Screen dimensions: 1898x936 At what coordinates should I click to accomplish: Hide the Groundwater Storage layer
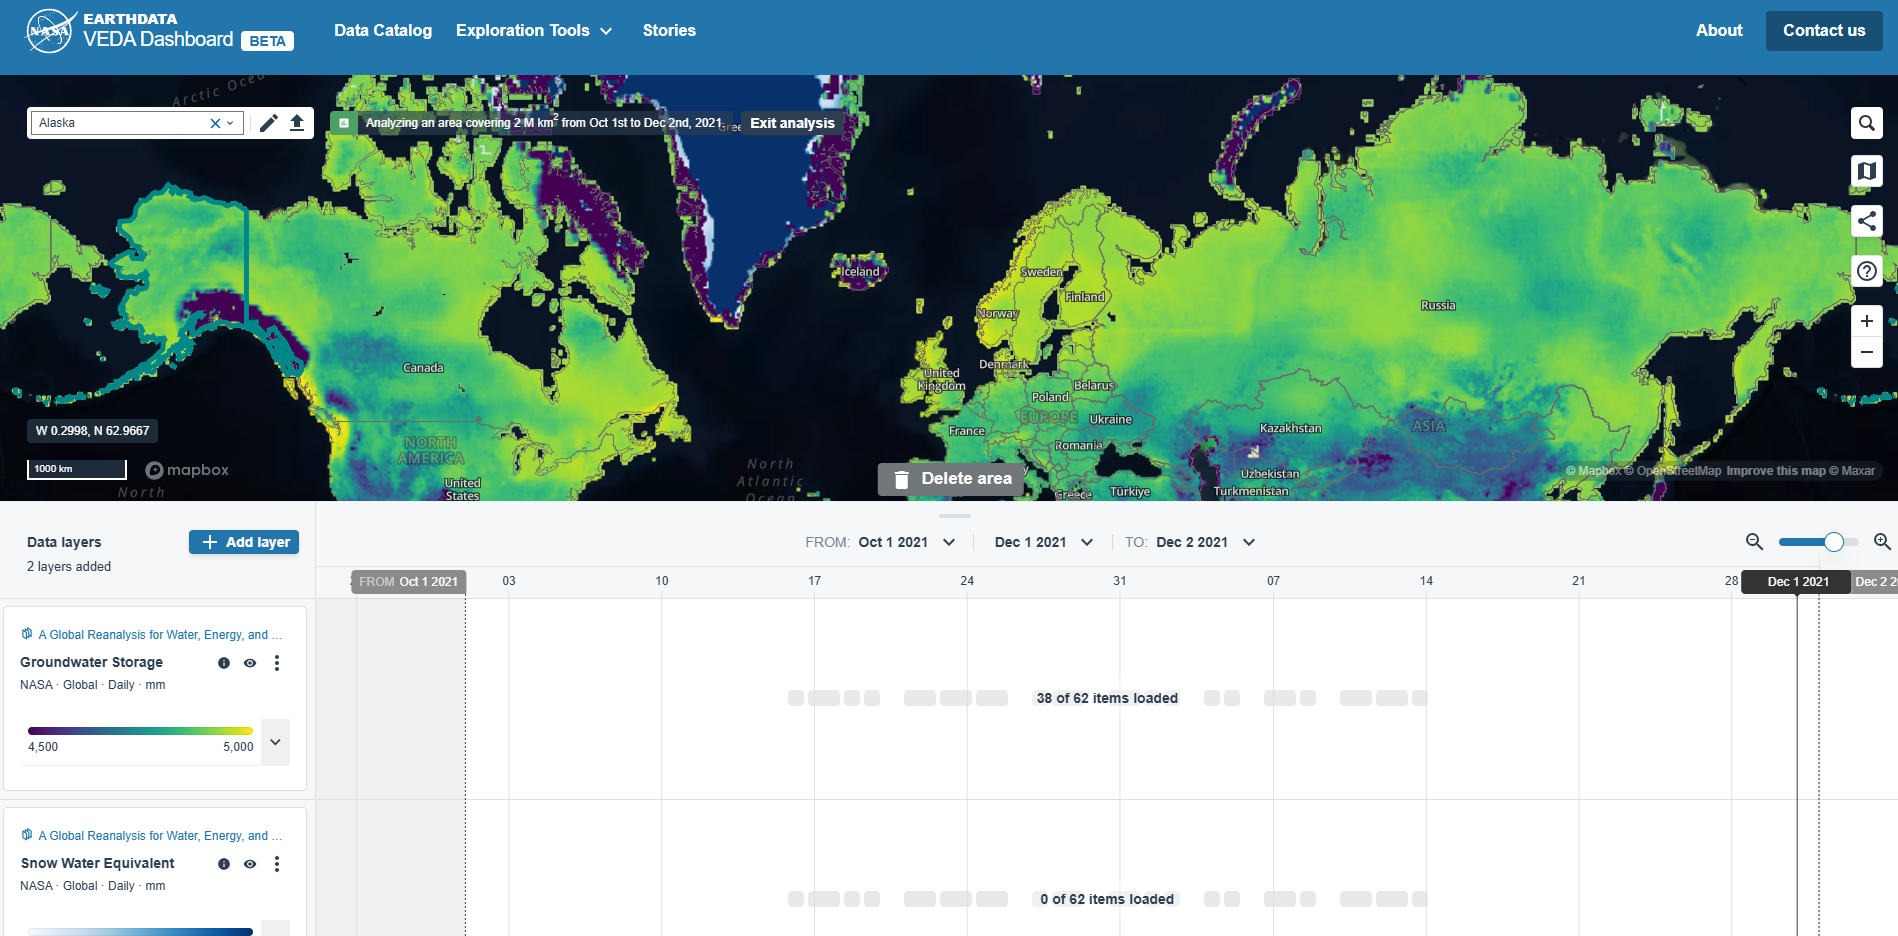250,663
